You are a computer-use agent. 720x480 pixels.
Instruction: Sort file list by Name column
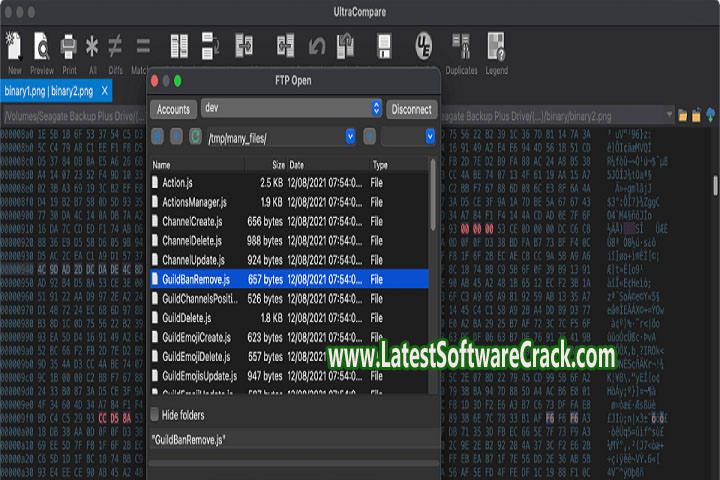point(198,165)
